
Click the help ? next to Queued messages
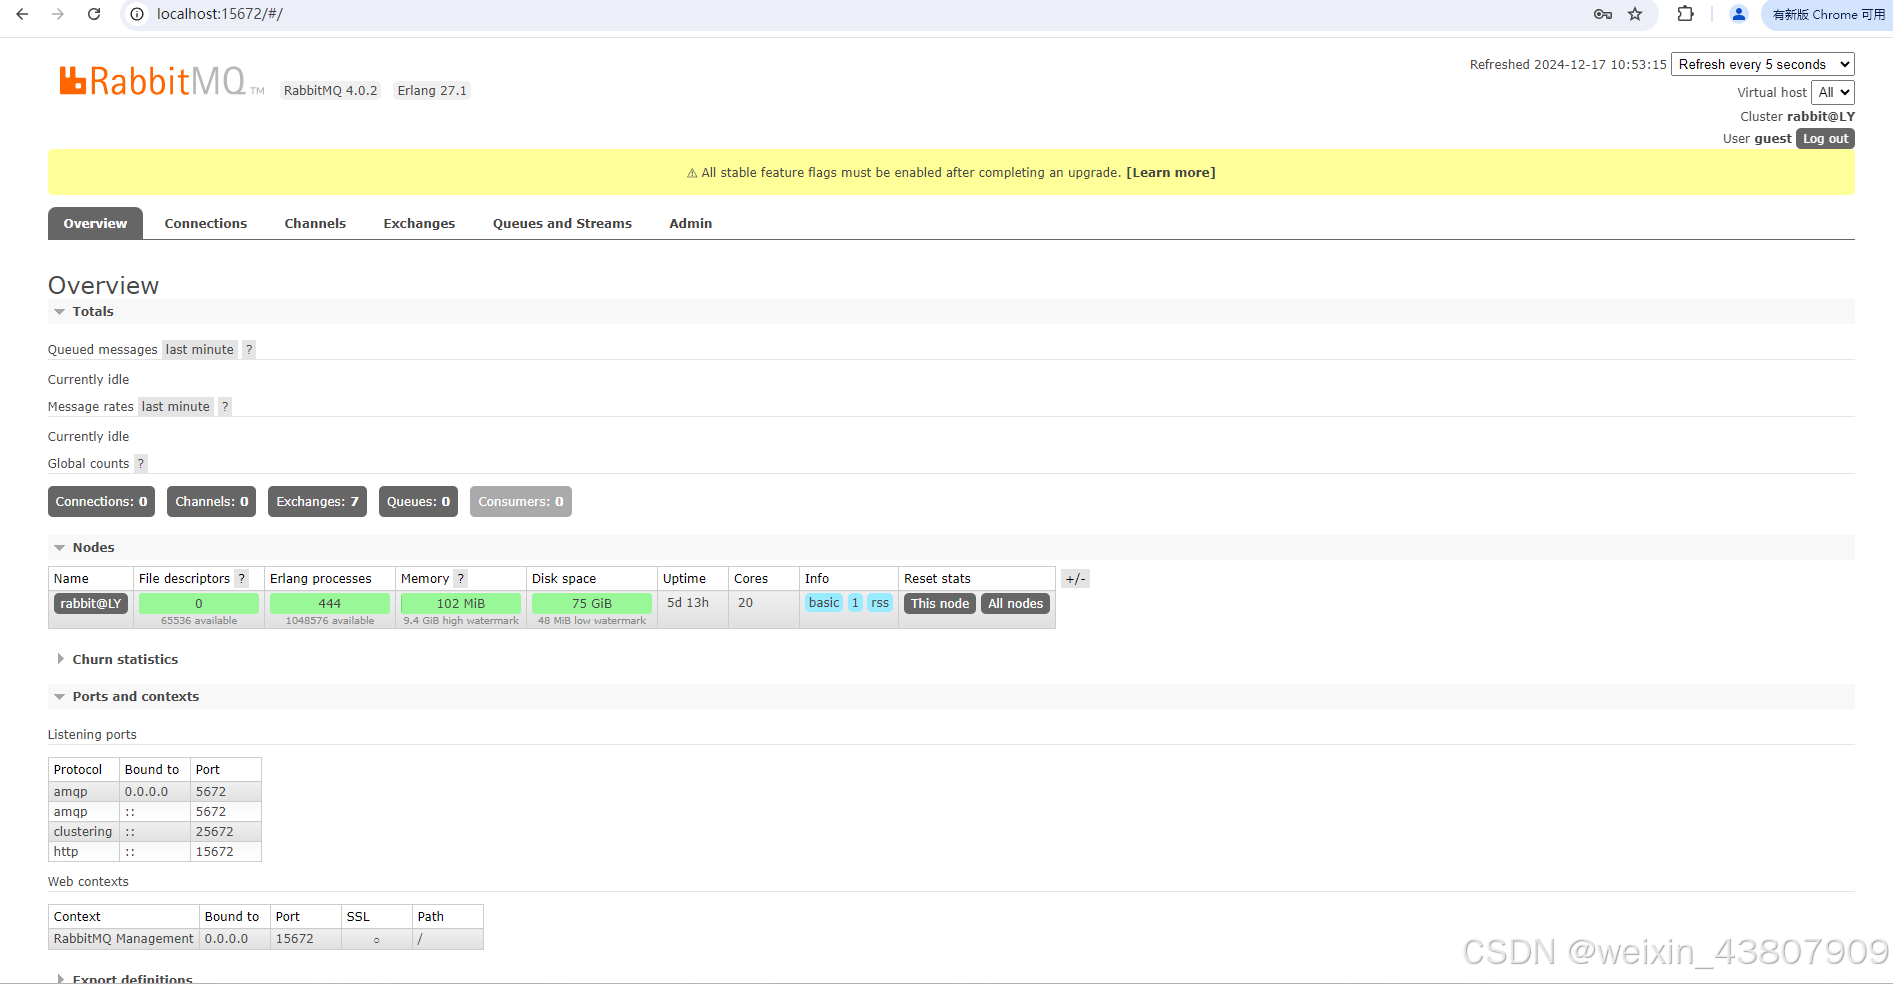point(249,349)
